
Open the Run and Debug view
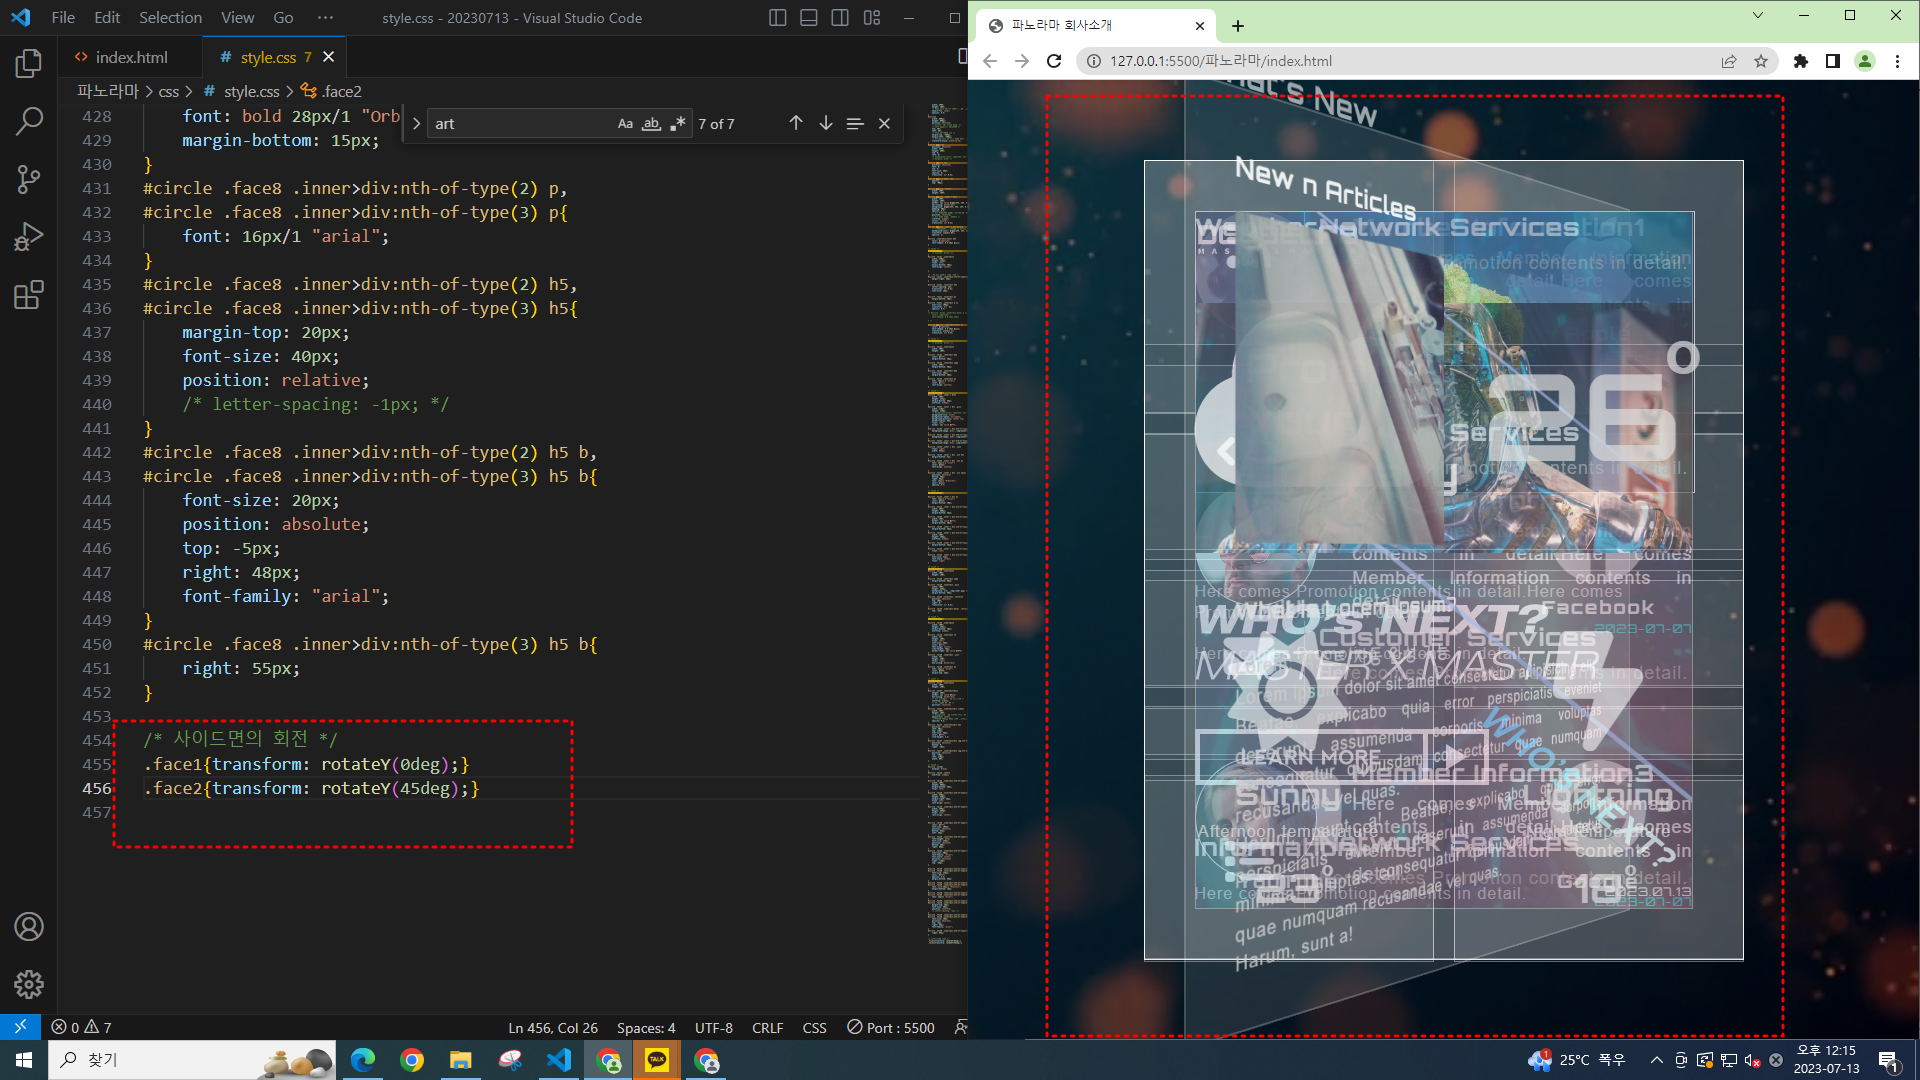pos(29,237)
